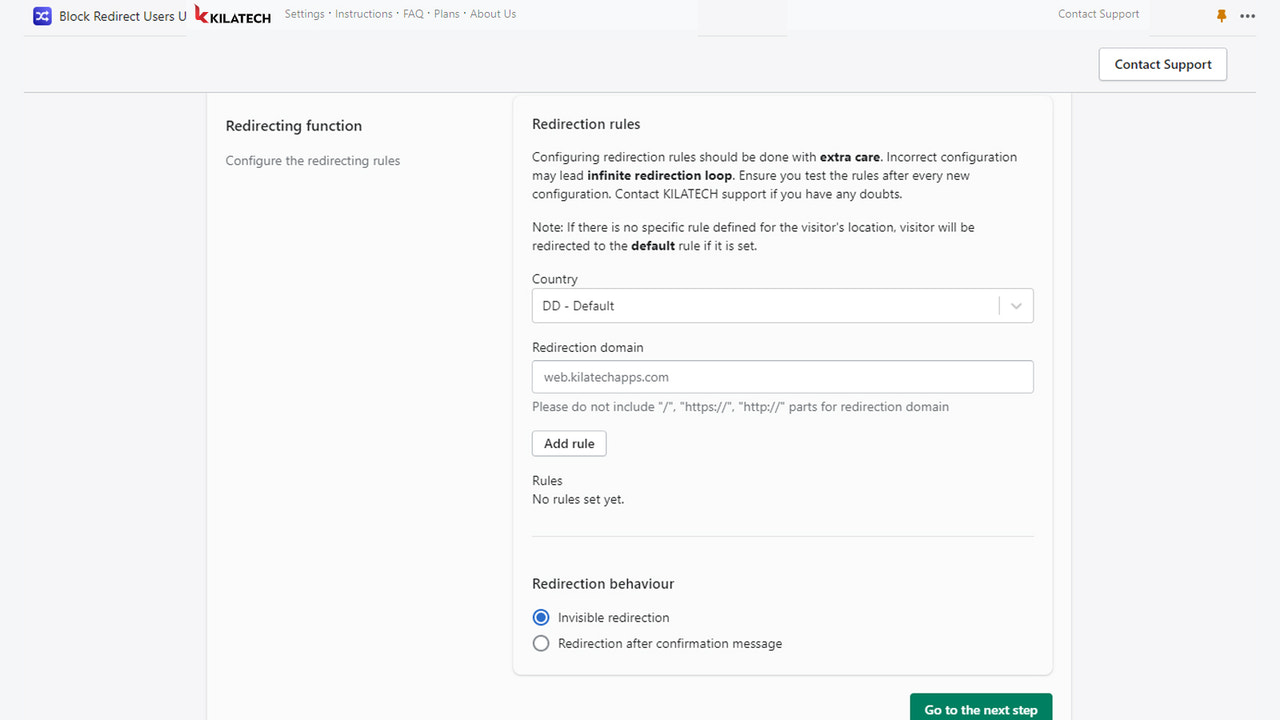Open the Settings menu item
Image resolution: width=1280 pixels, height=720 pixels.
coord(304,14)
